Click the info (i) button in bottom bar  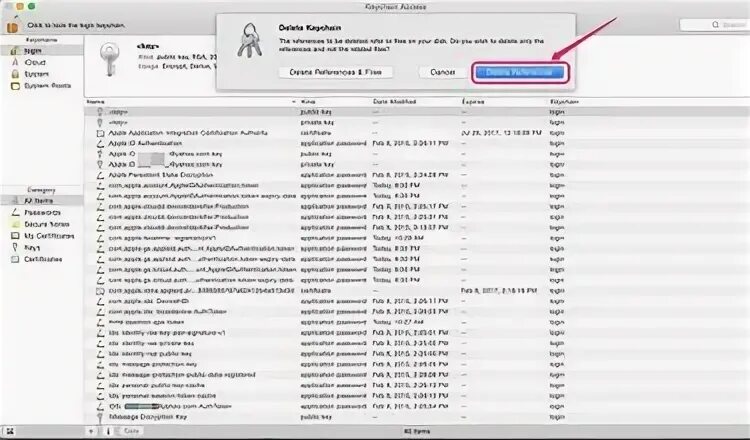[x=108, y=431]
